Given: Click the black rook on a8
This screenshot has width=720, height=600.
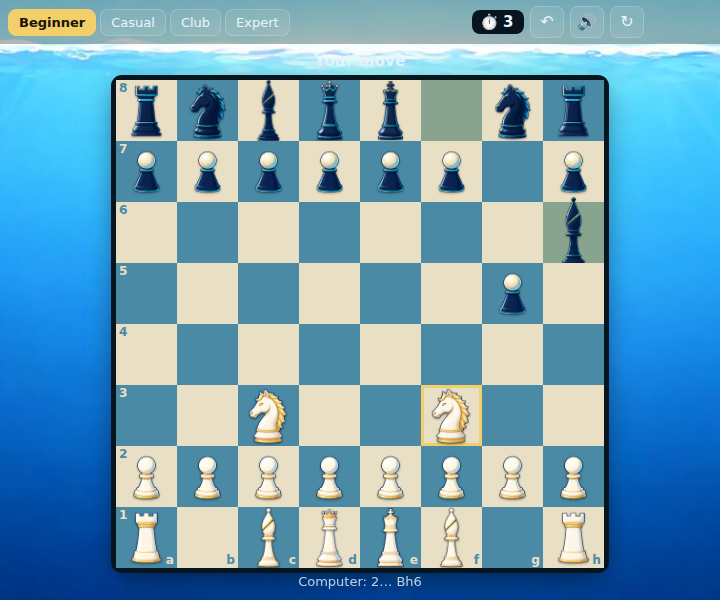Looking at the screenshot, I should 146,110.
